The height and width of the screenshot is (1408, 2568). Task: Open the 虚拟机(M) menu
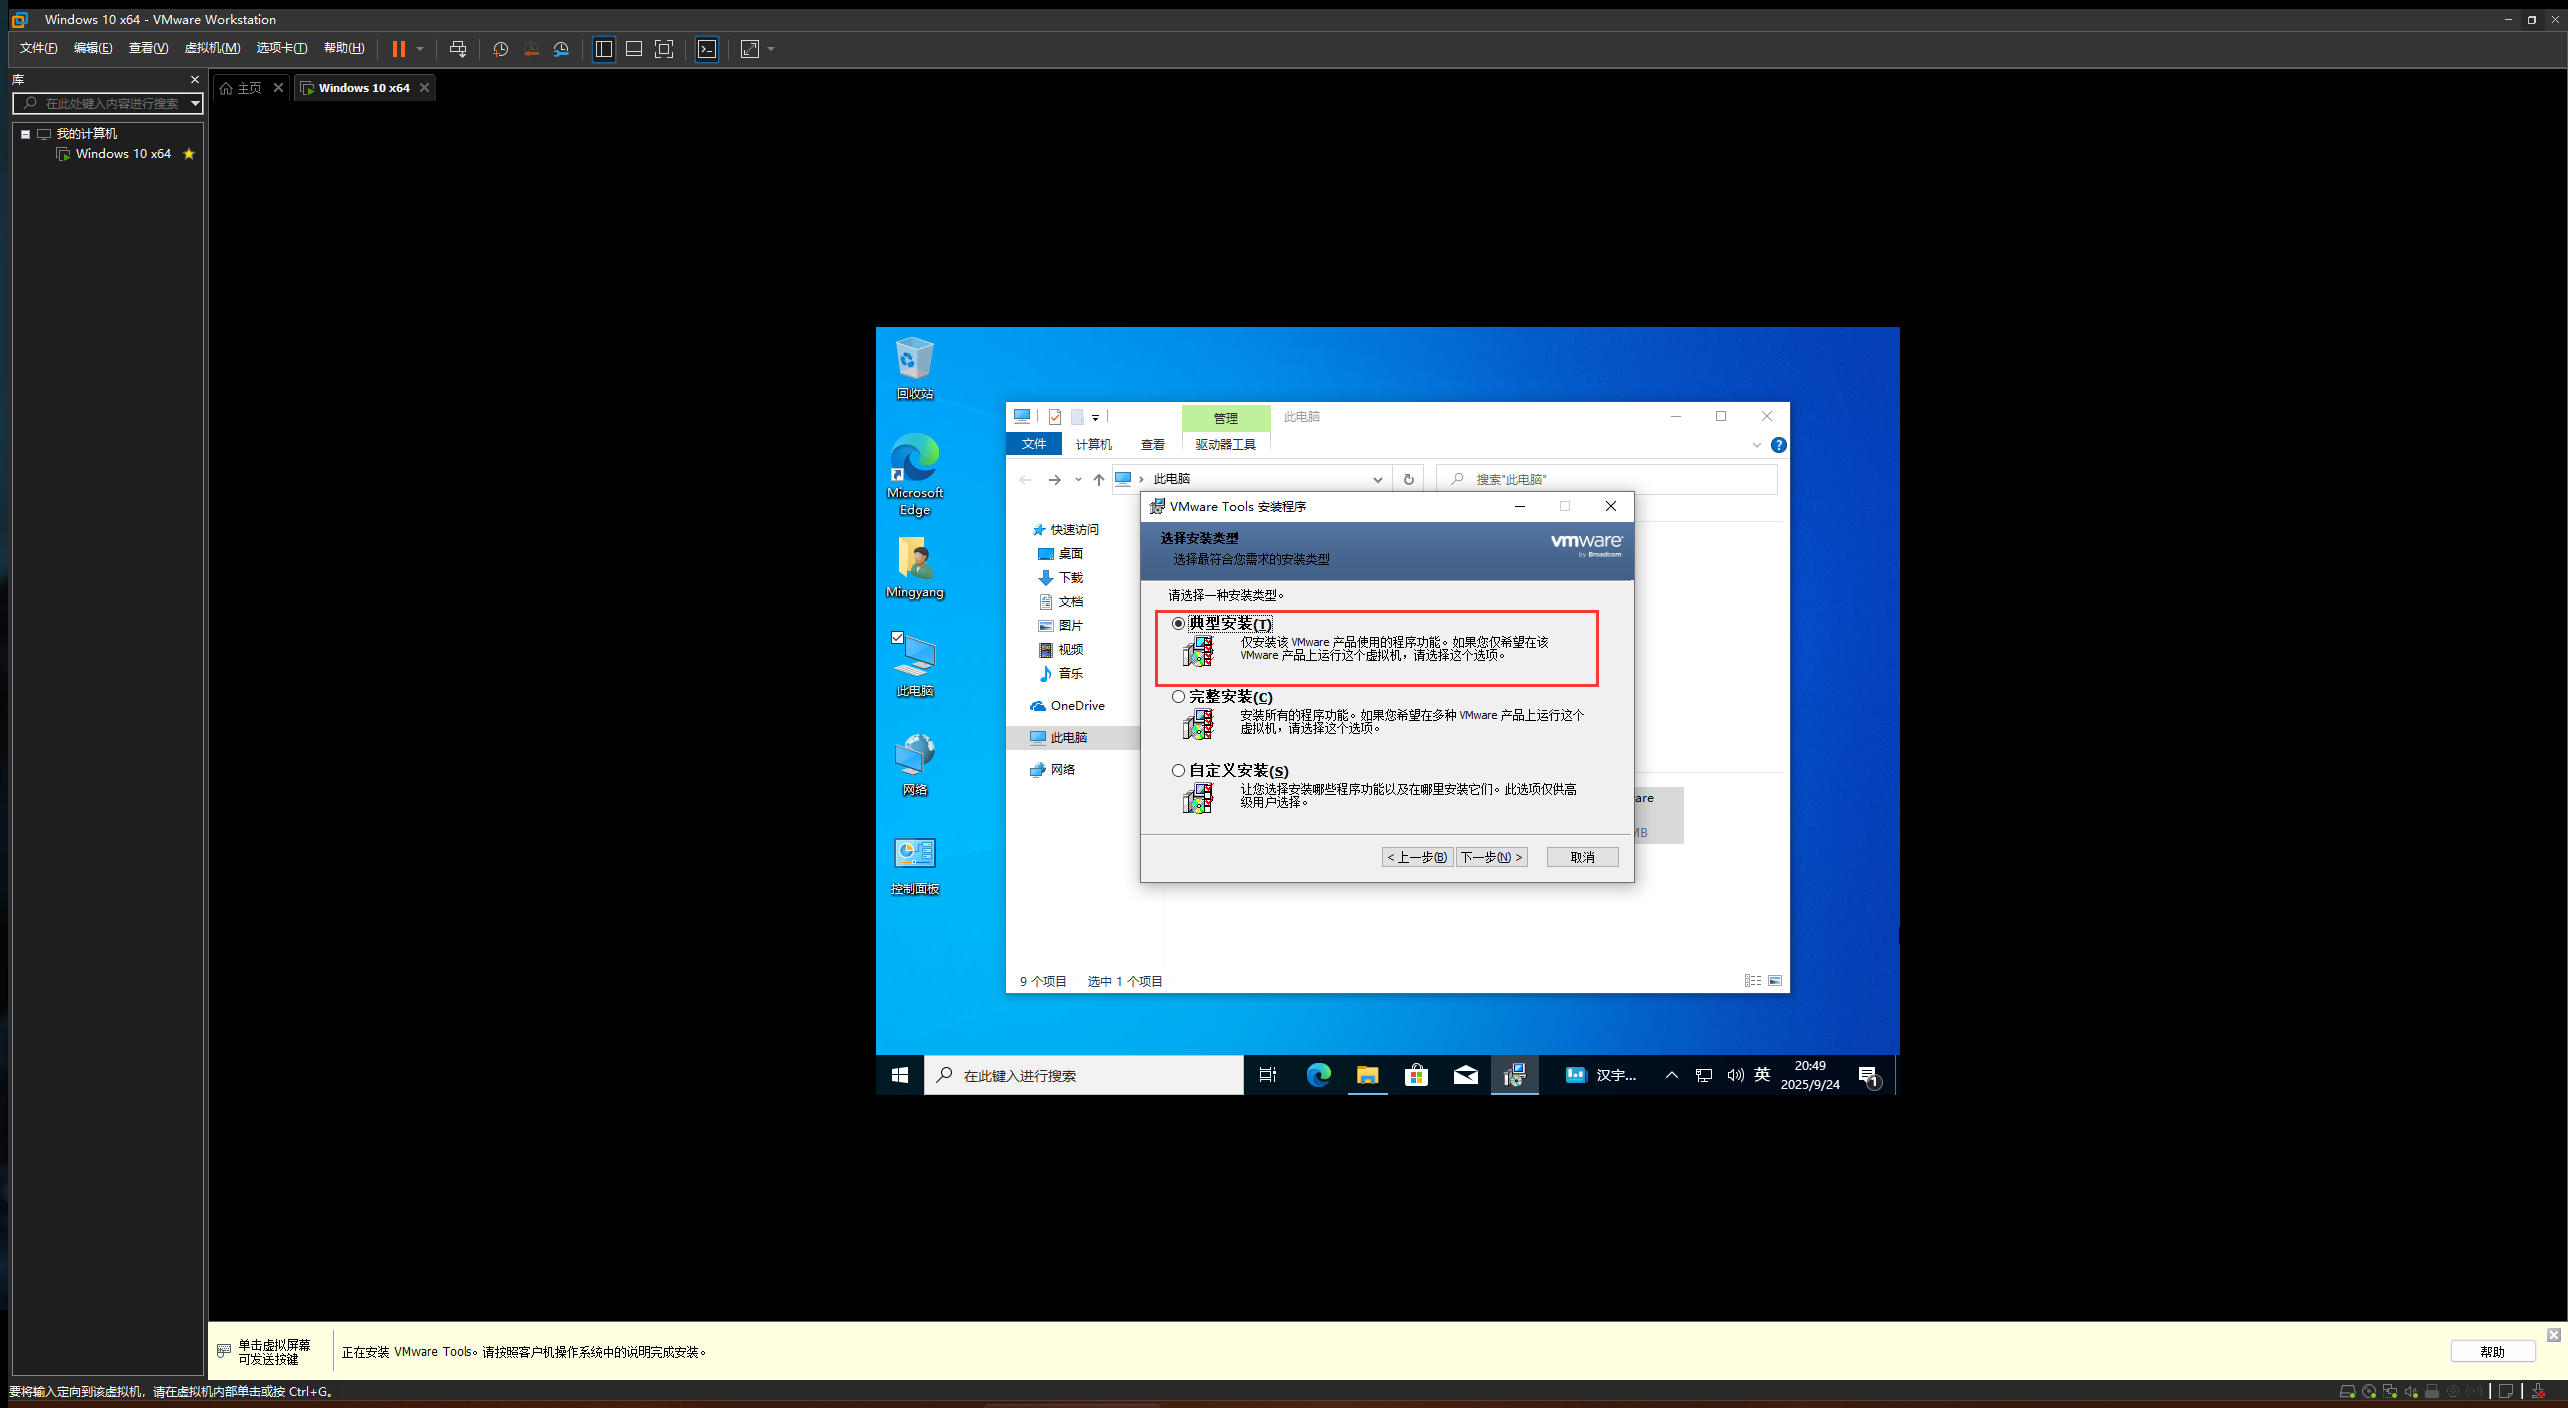pyautogui.click(x=213, y=47)
